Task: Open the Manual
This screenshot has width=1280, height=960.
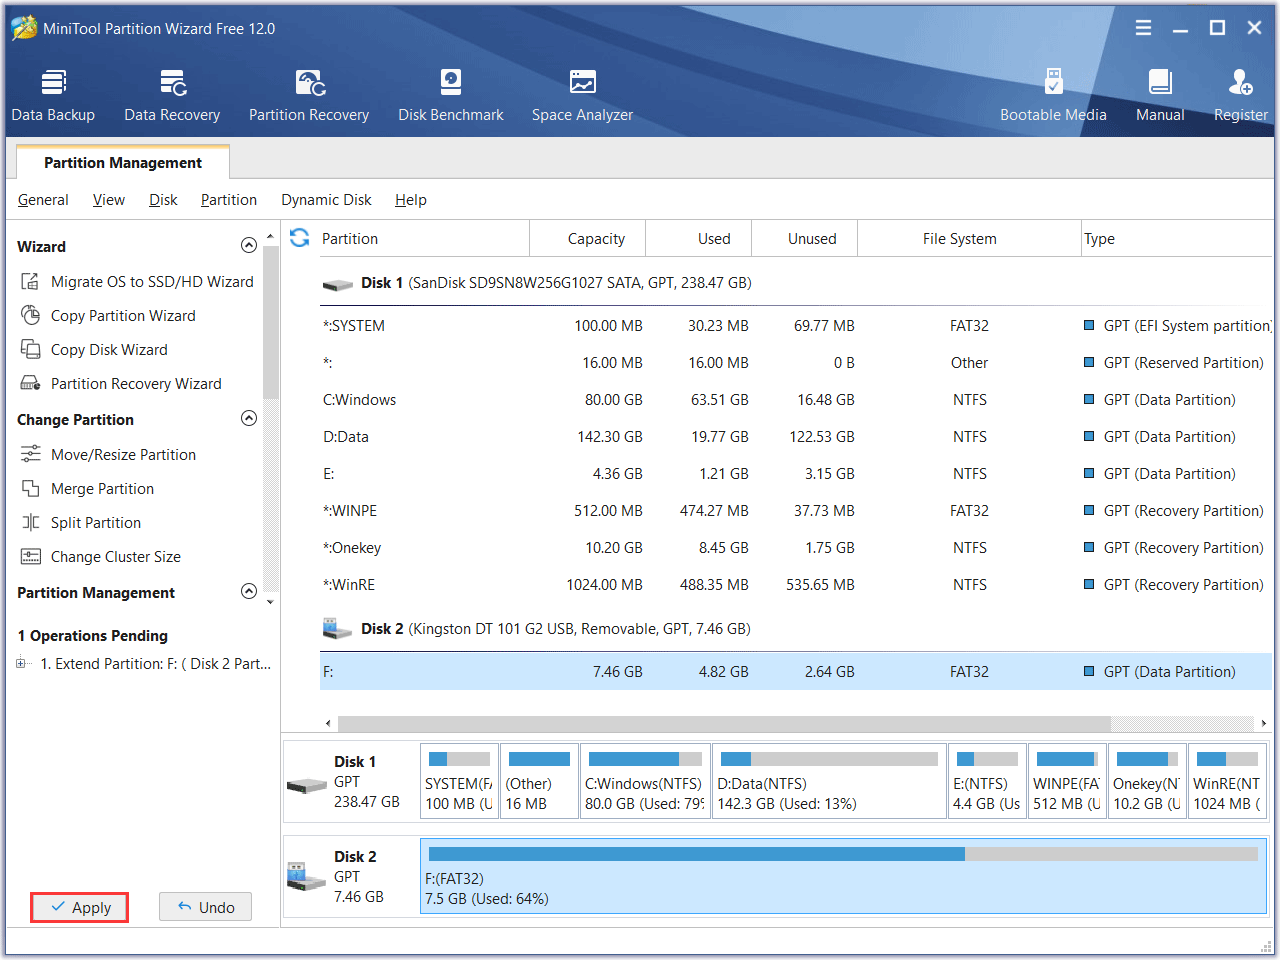Action: (1160, 96)
